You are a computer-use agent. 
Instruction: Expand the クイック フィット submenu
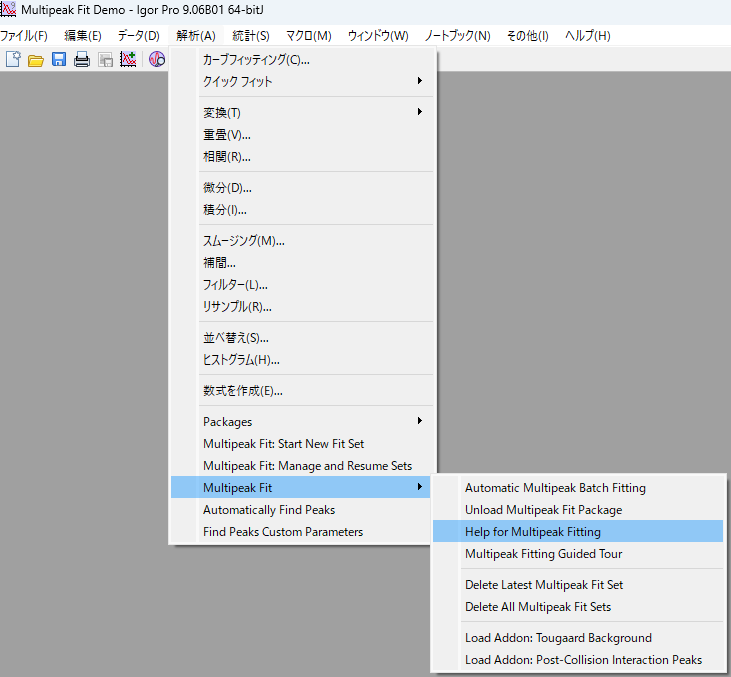pyautogui.click(x=302, y=82)
